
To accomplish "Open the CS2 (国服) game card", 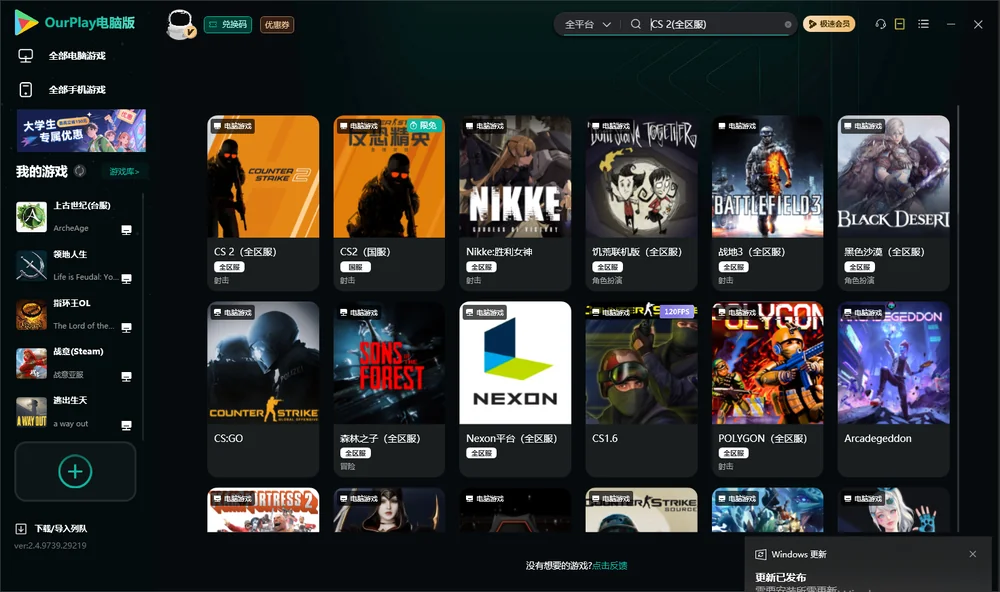I will (389, 203).
